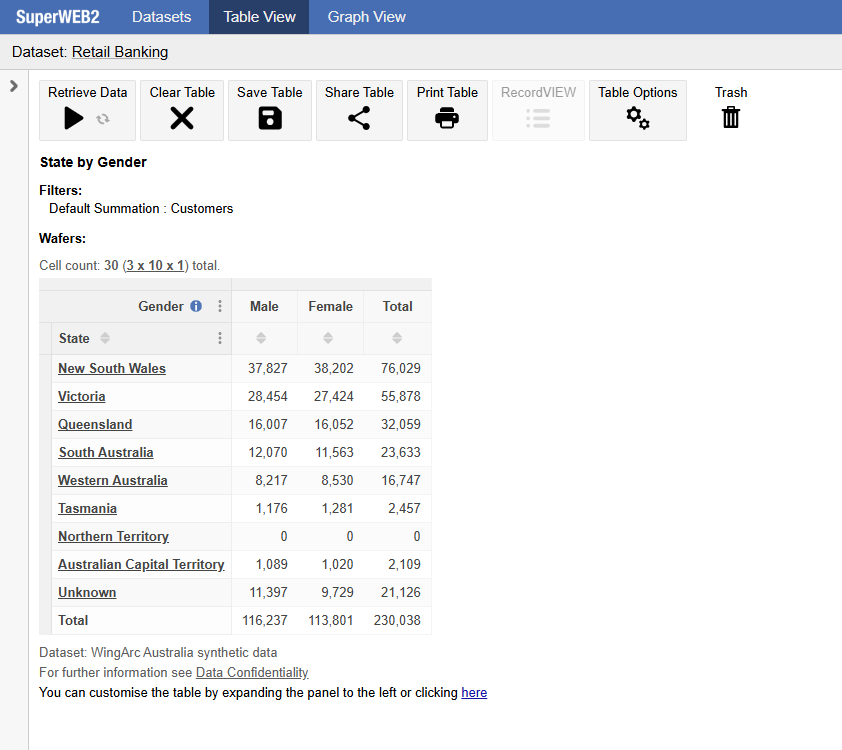Click the Data Confidentiality link
This screenshot has width=842, height=750.
251,672
